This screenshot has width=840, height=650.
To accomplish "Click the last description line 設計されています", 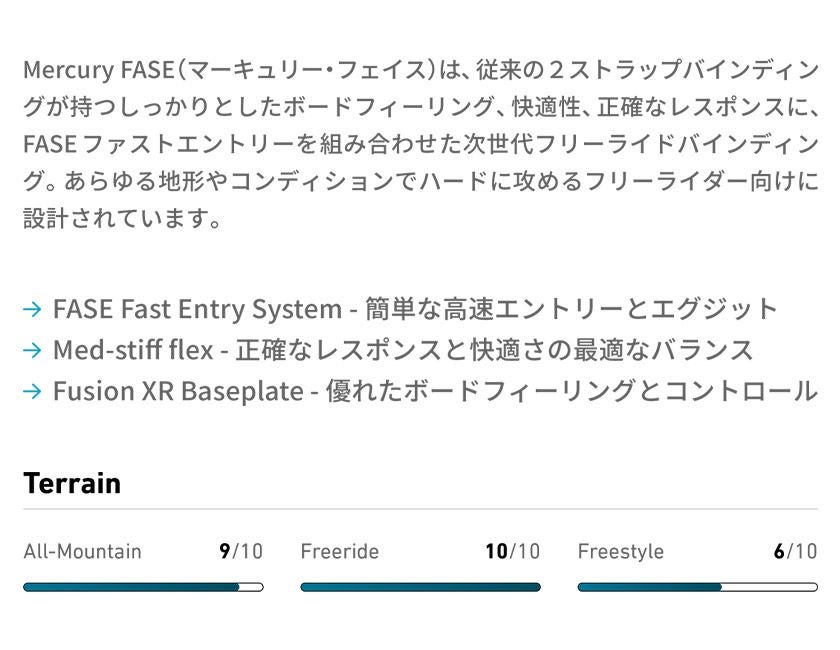I will tap(122, 217).
